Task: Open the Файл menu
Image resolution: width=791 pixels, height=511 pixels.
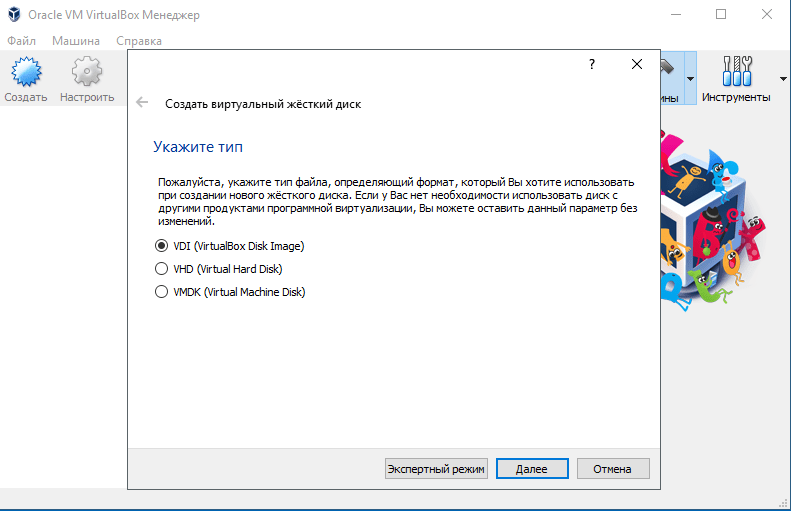Action: (x=21, y=41)
